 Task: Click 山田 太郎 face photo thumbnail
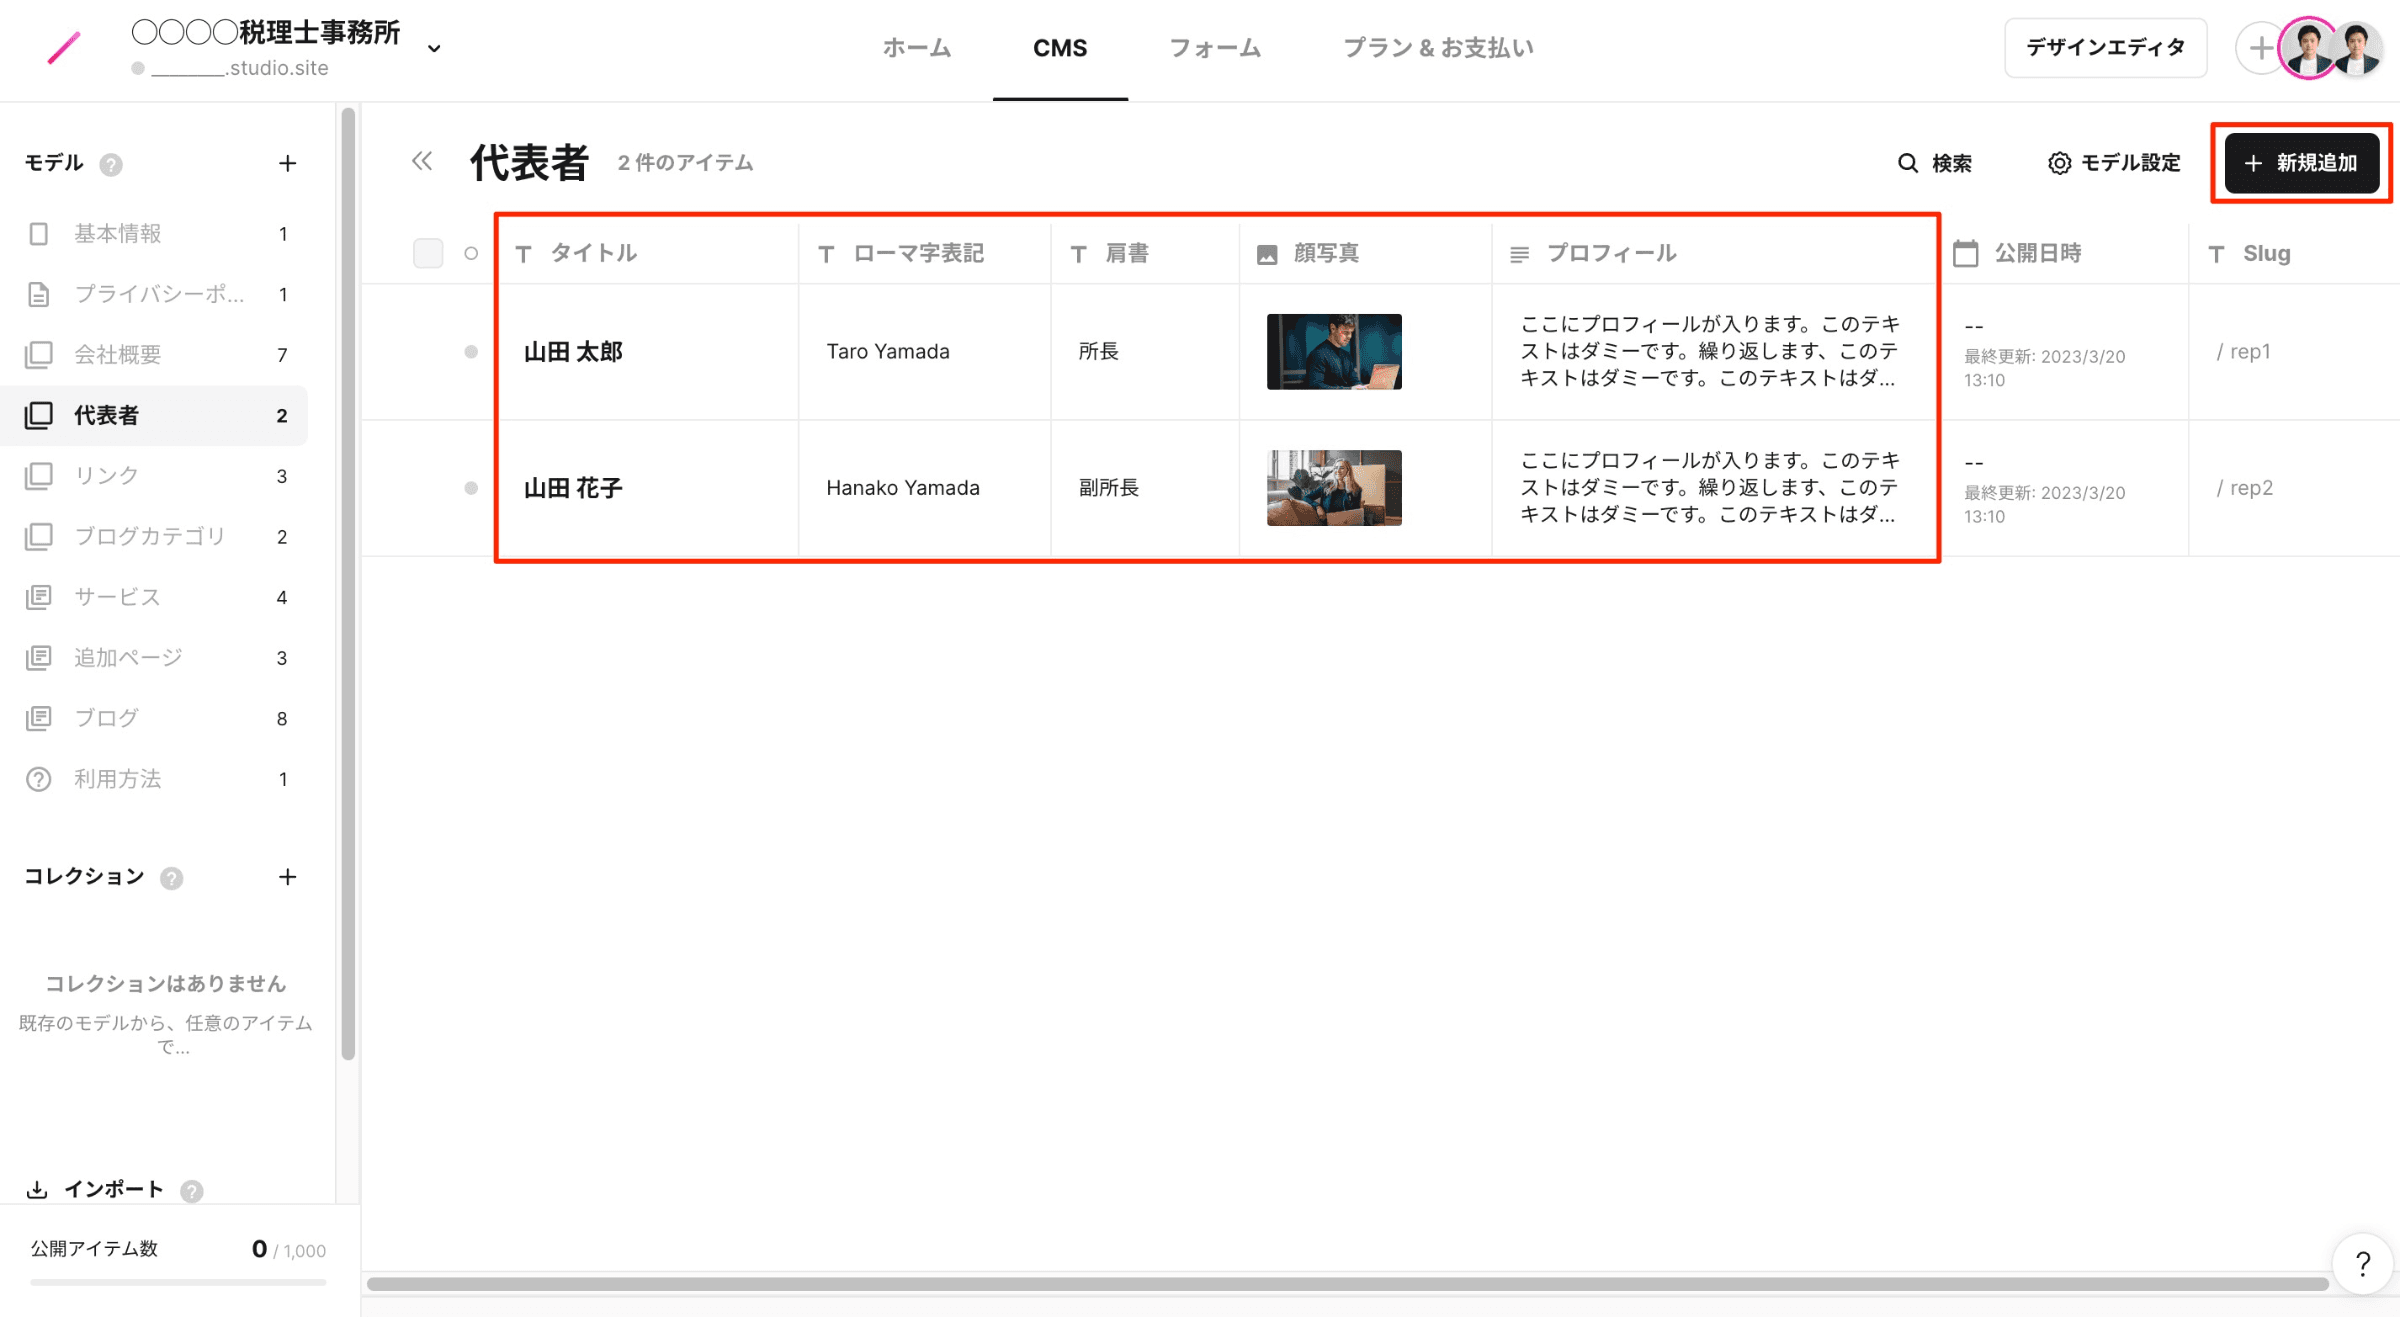click(x=1334, y=352)
